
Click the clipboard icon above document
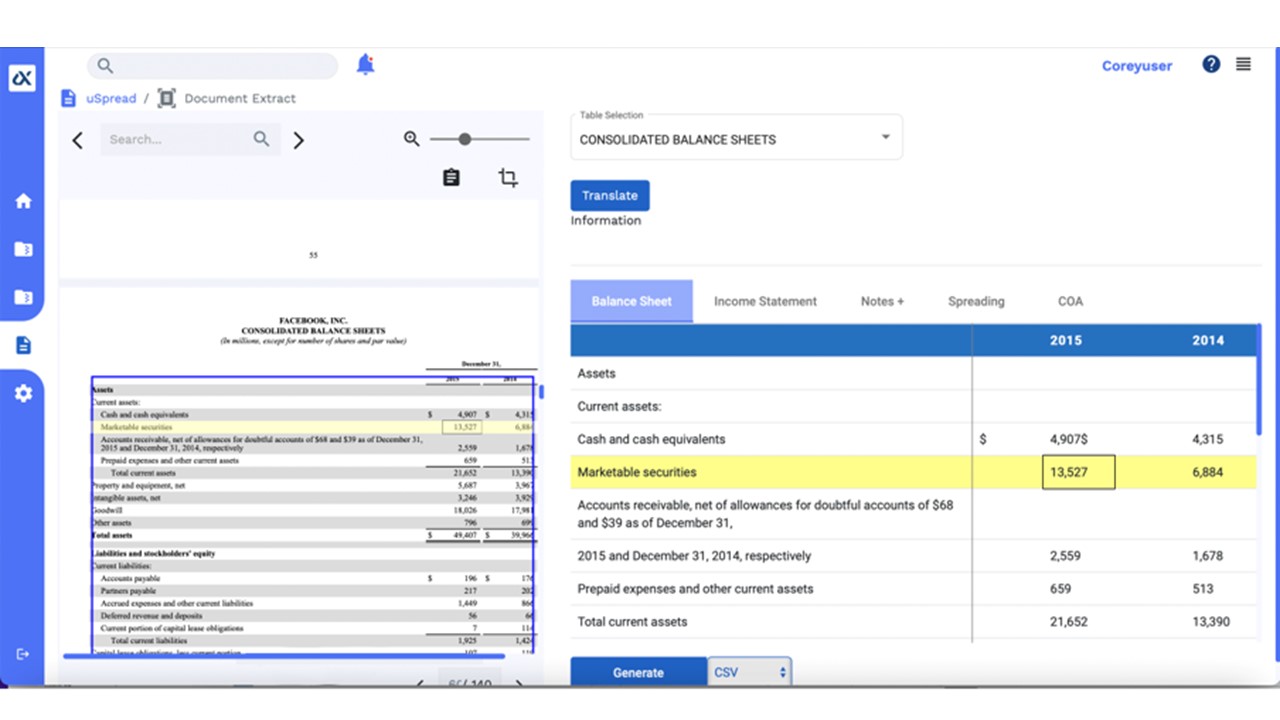point(451,177)
